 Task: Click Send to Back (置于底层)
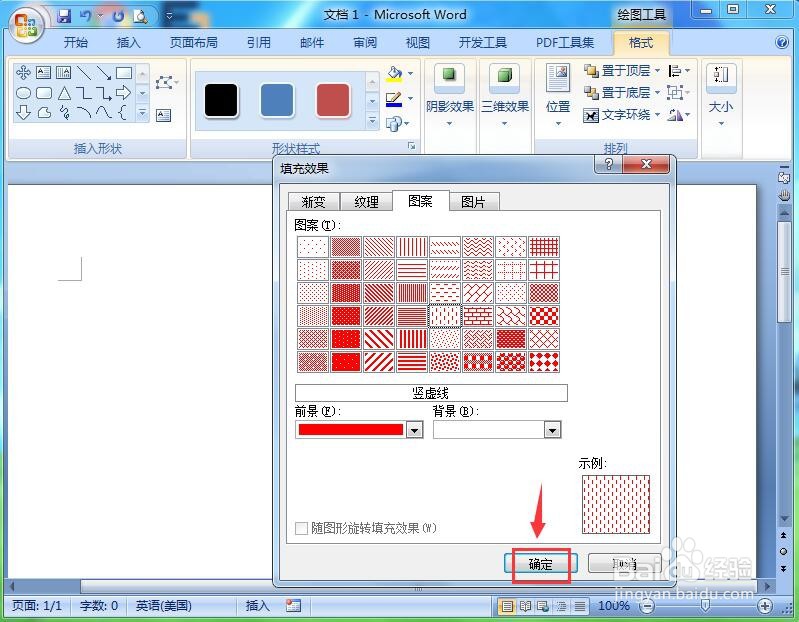(x=622, y=92)
